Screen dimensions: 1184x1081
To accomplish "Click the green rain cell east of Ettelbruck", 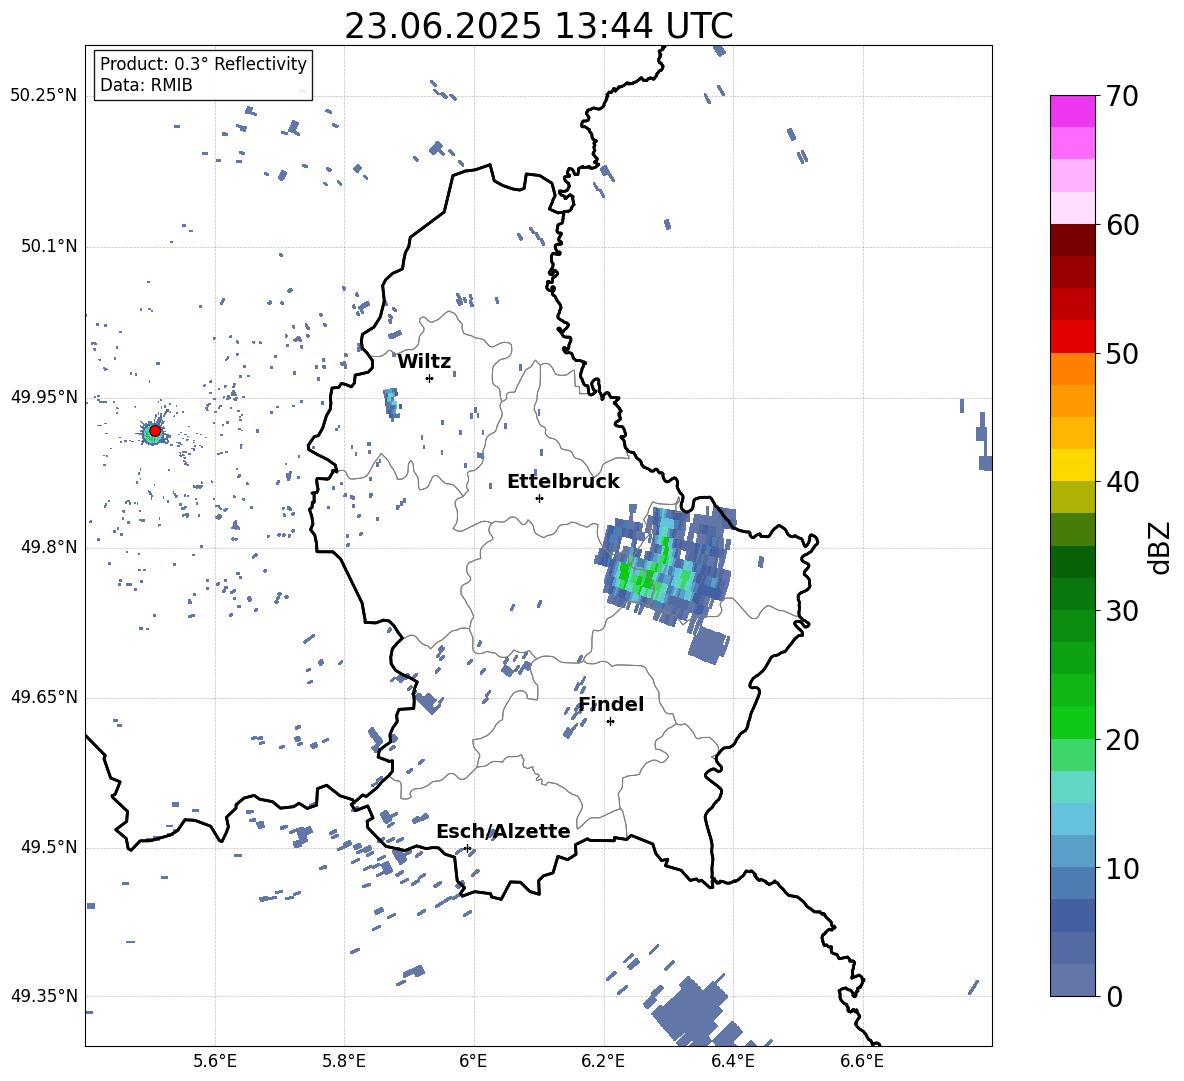I will [x=664, y=566].
